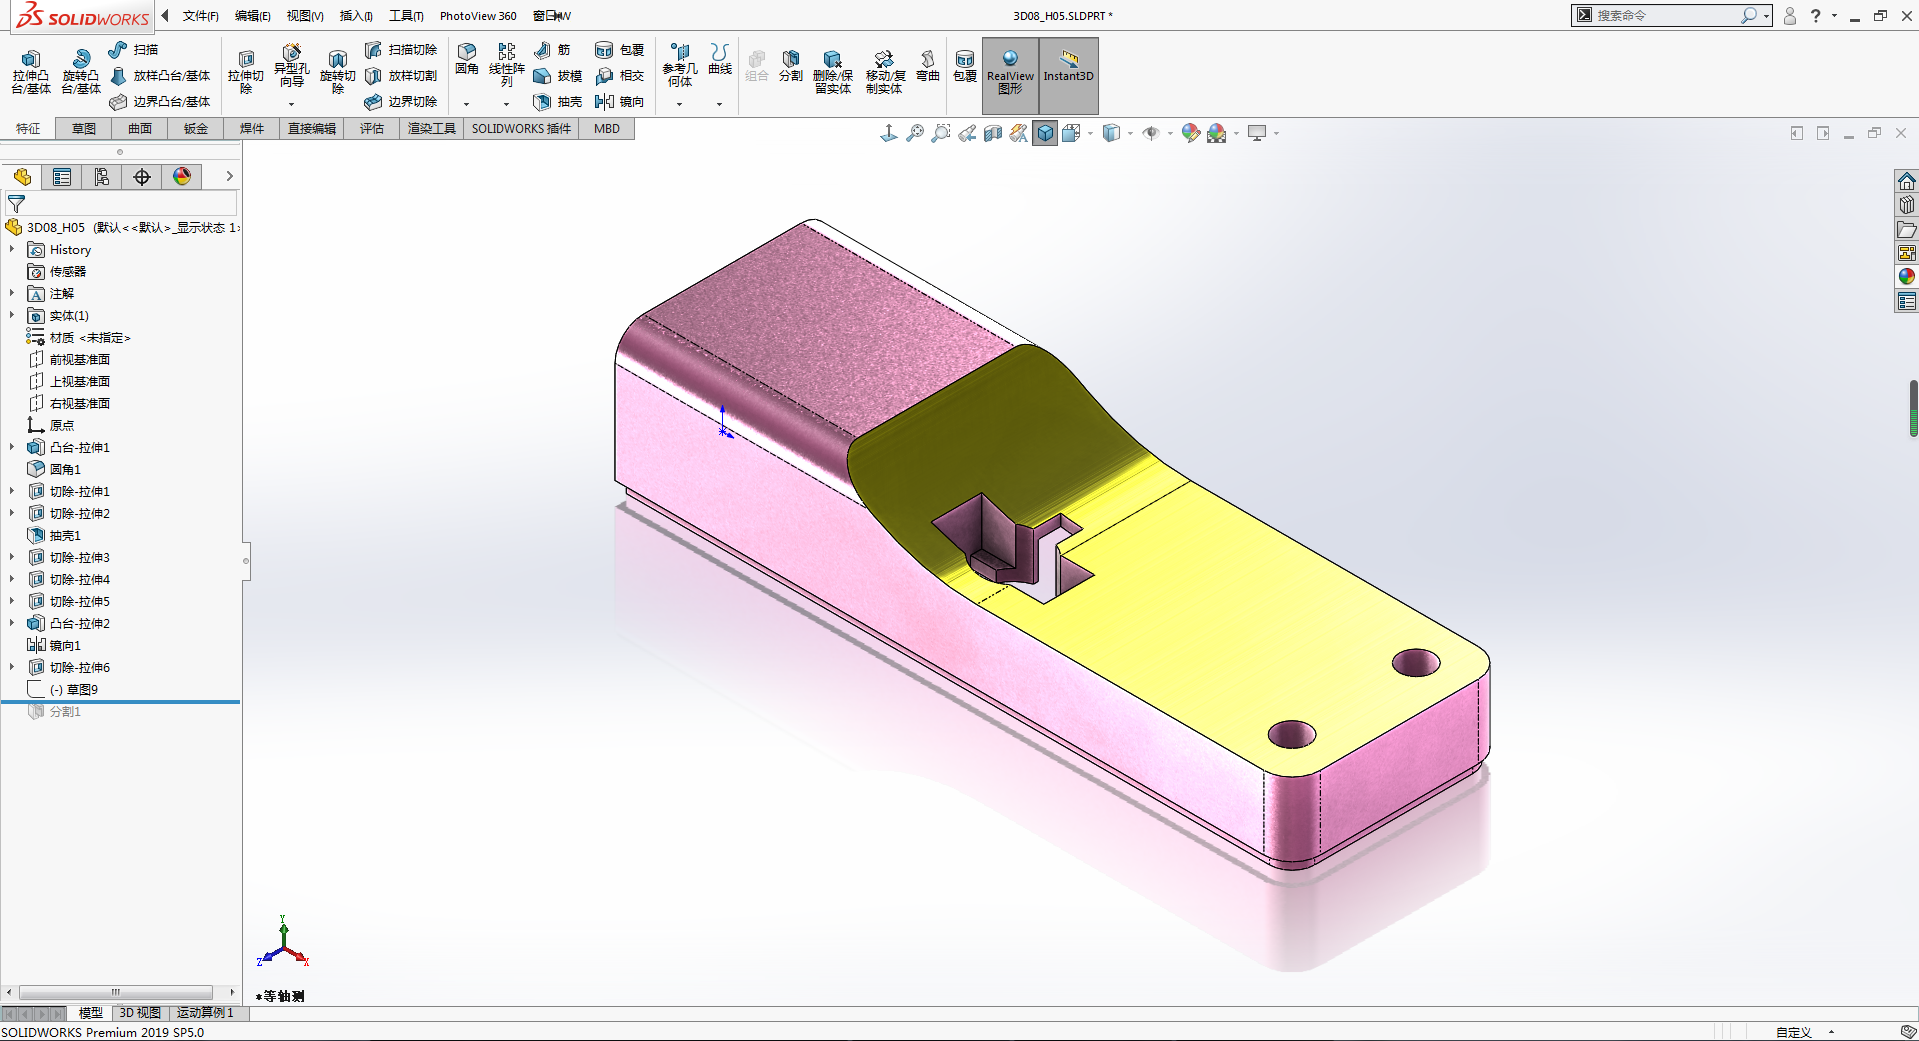Screen dimensions: 1919x1041
Task: Expand the History tree node
Action: pos(12,249)
